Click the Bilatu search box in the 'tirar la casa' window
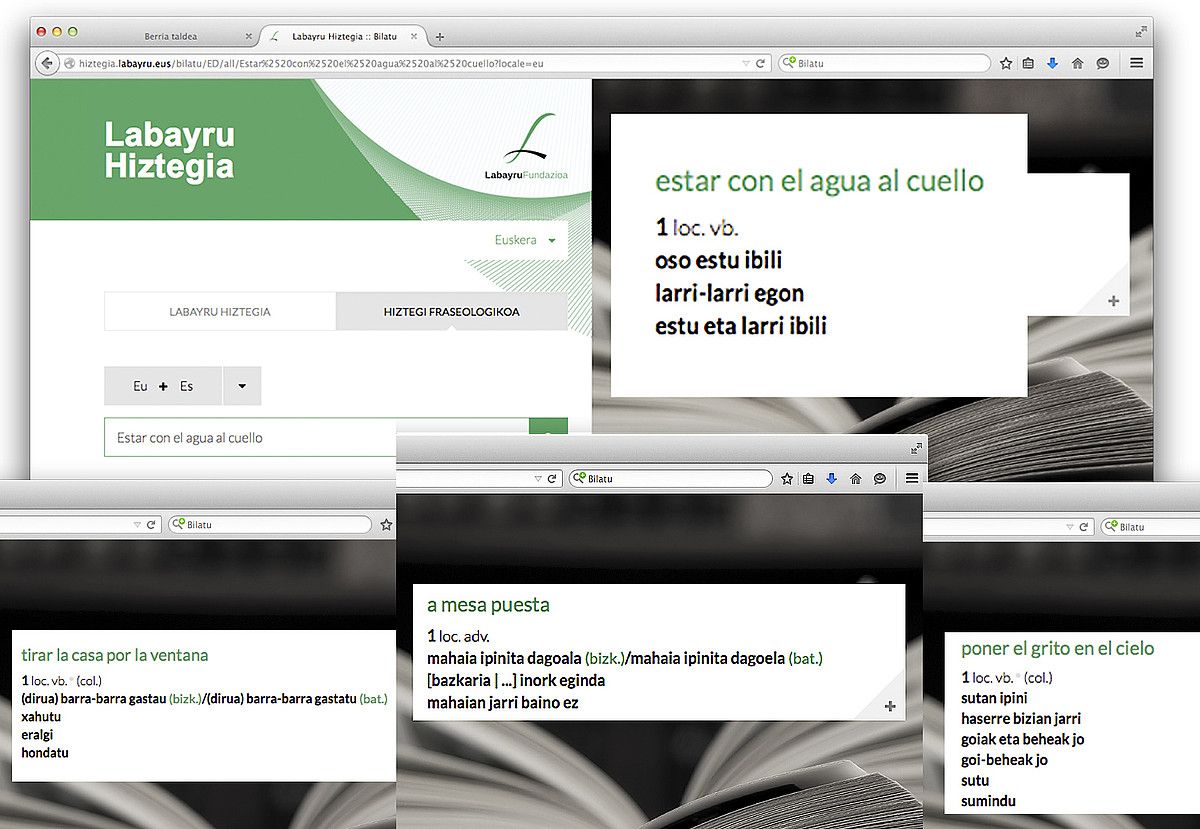Viewport: 1200px width, 829px height. (x=270, y=524)
